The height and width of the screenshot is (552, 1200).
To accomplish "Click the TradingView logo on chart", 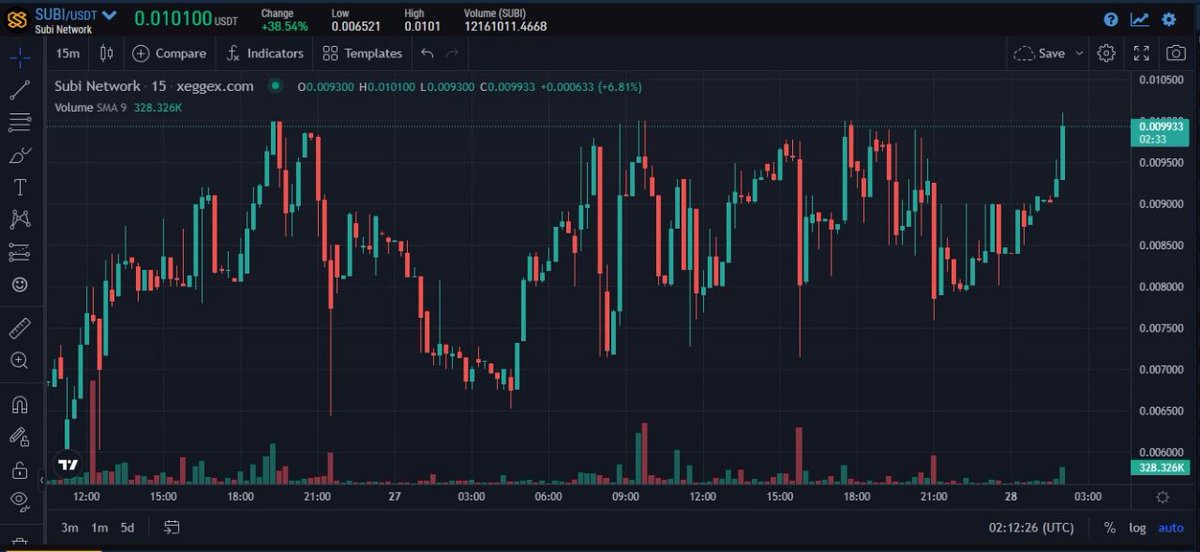I will [67, 465].
